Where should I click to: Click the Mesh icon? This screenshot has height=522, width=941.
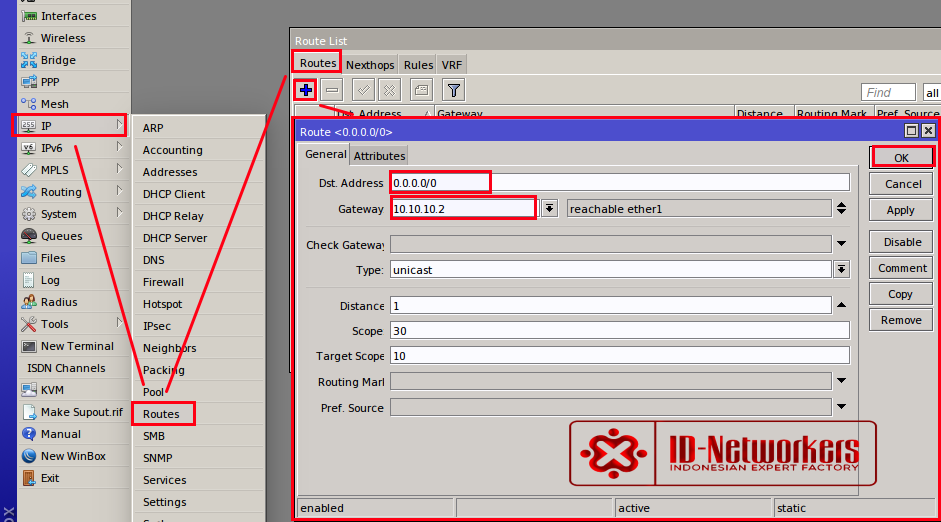(29, 104)
